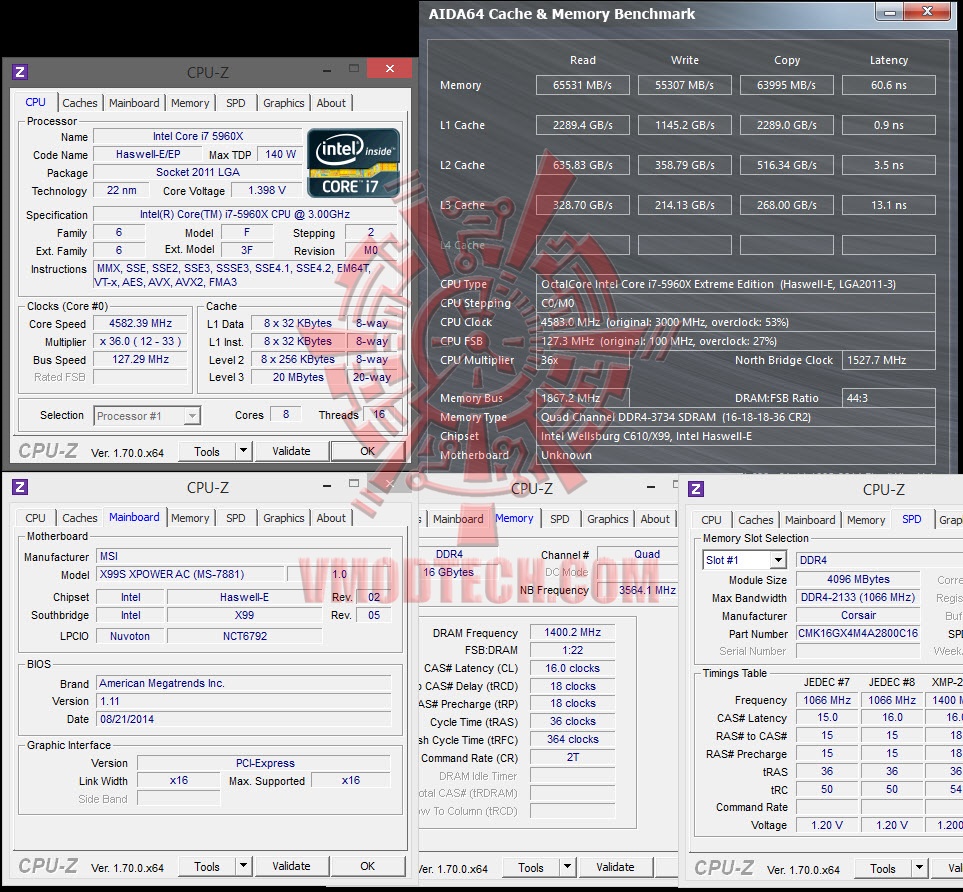Click Validate button in Memory window
The width and height of the screenshot is (963, 892).
pos(615,867)
